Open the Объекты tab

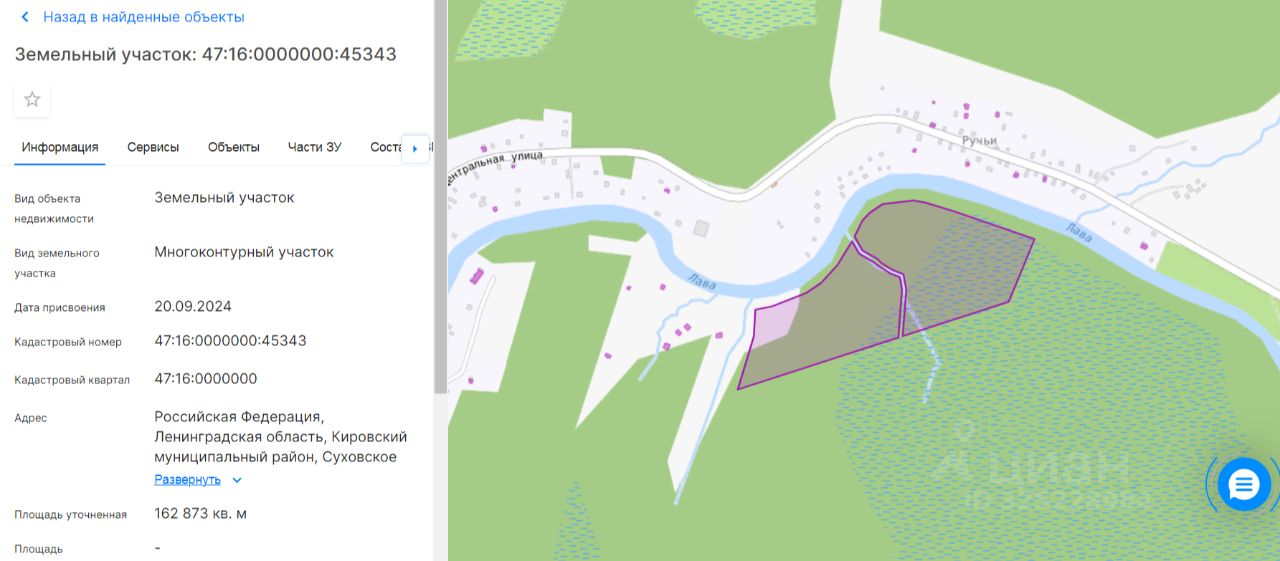point(234,147)
